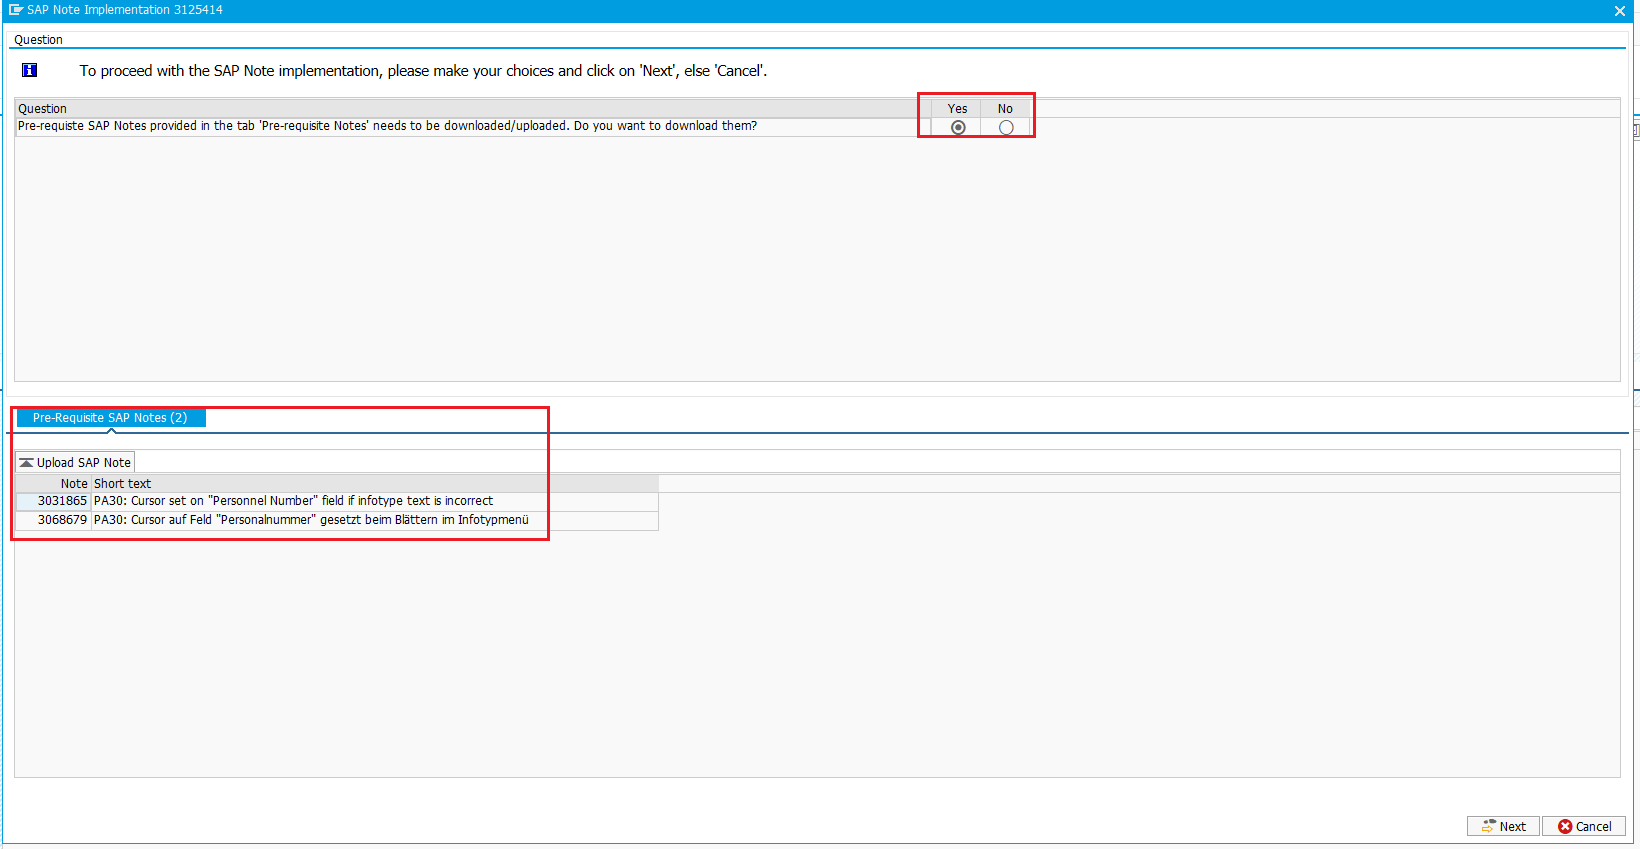Click the Note column header
Viewport: 1640px width, 849px height.
74,484
